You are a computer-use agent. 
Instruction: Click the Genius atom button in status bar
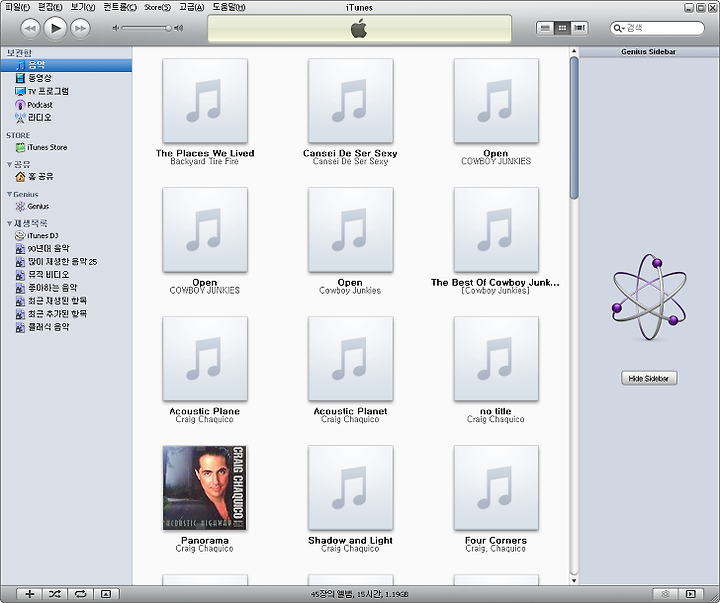pyautogui.click(x=665, y=594)
